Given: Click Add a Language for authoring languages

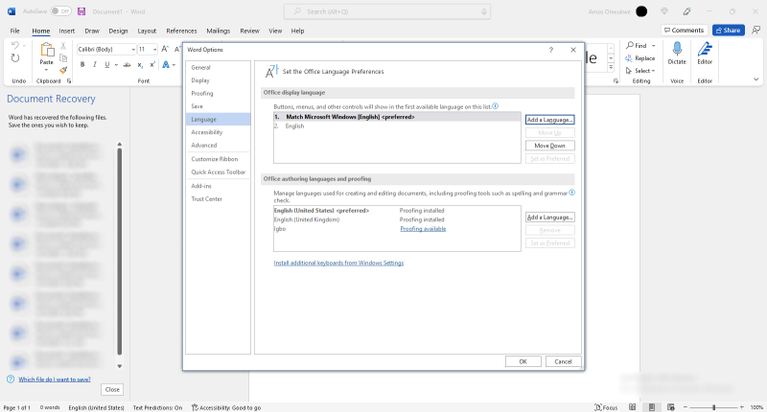Looking at the screenshot, I should 550,217.
